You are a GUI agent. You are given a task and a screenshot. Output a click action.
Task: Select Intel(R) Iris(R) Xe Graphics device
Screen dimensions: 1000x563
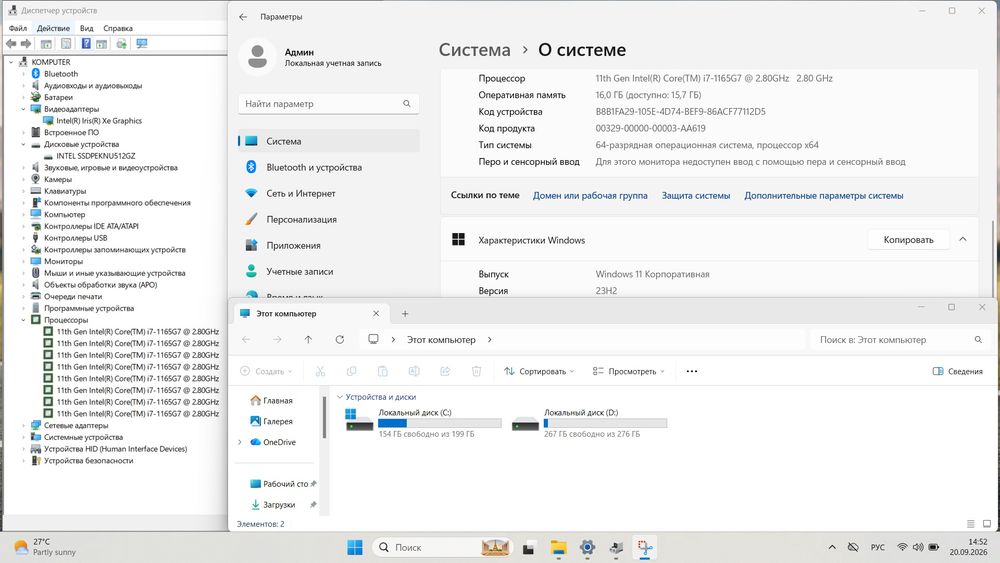[x=99, y=121]
